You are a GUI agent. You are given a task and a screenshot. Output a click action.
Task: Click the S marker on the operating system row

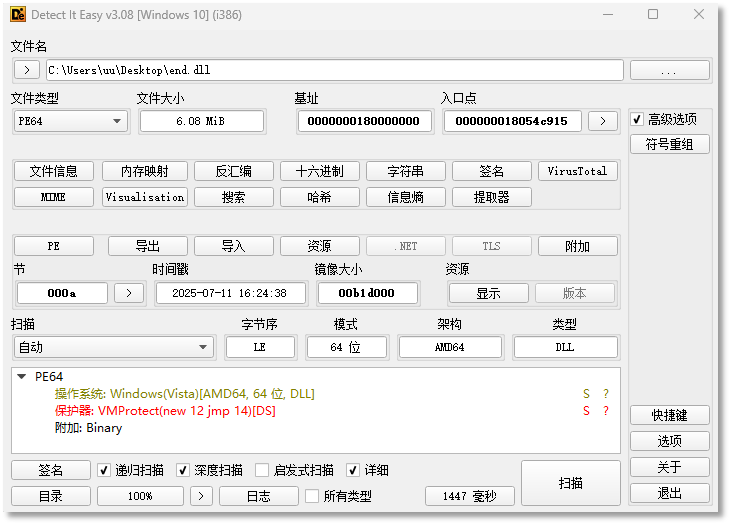pyautogui.click(x=587, y=394)
